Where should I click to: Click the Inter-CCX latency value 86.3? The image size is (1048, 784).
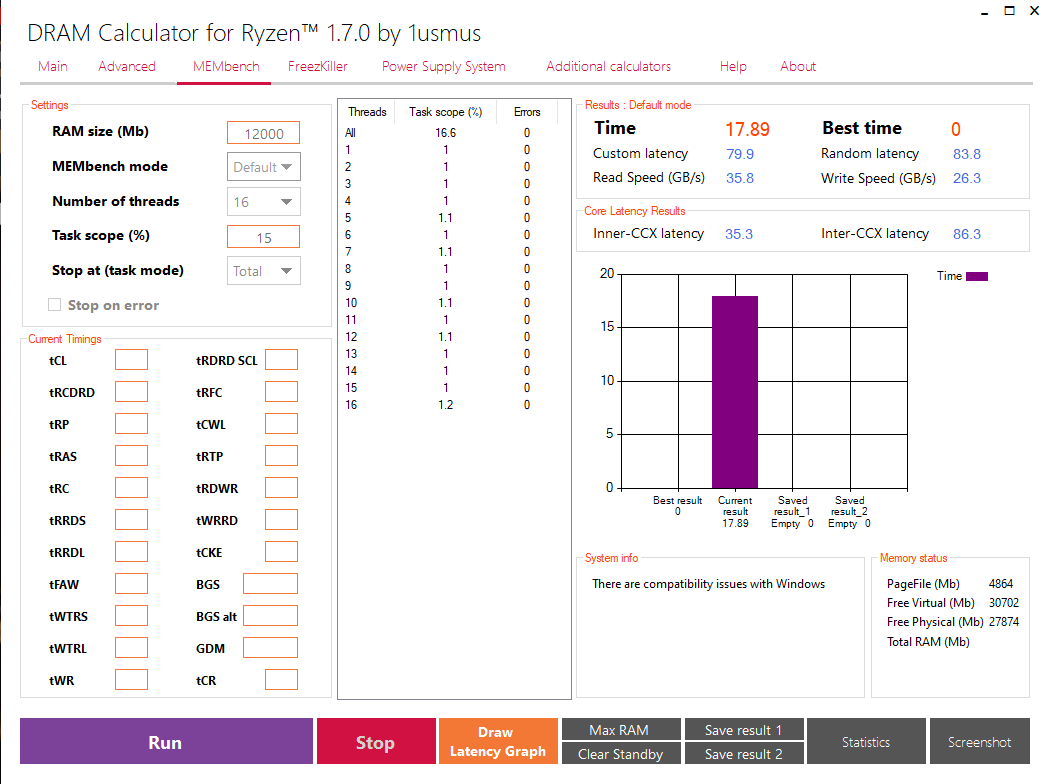(x=966, y=234)
